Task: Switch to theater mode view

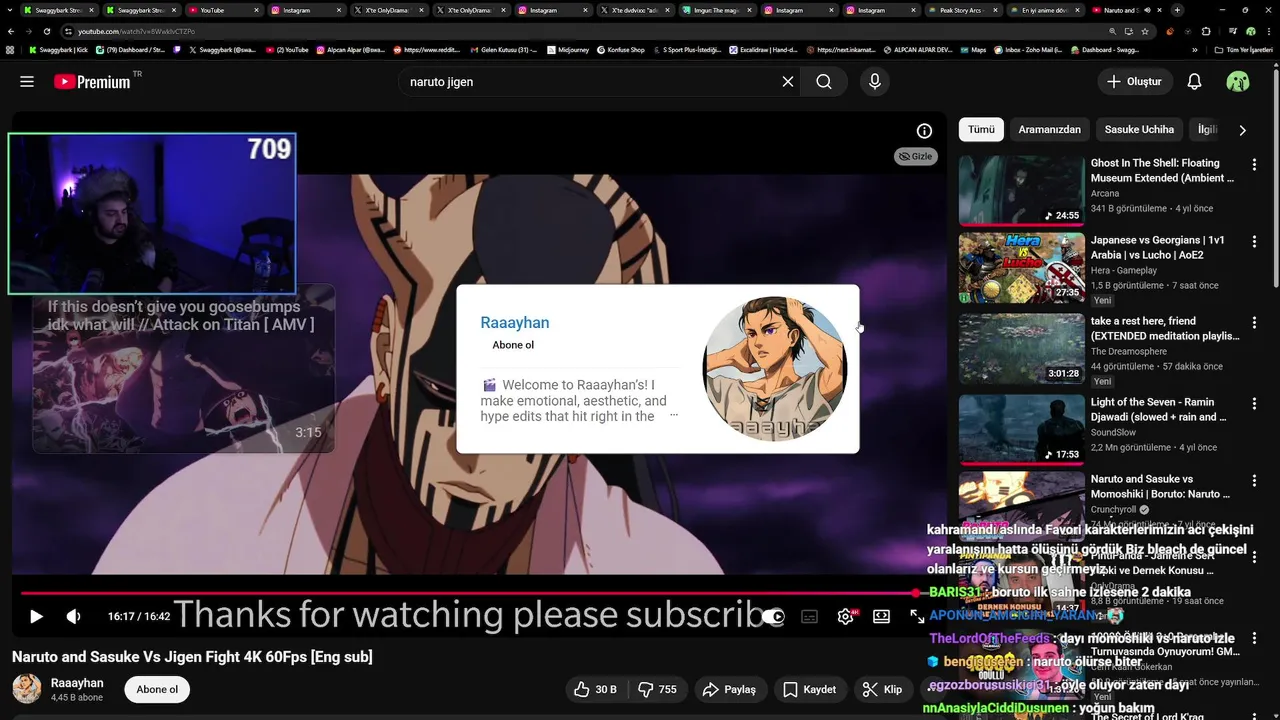Action: 881,617
